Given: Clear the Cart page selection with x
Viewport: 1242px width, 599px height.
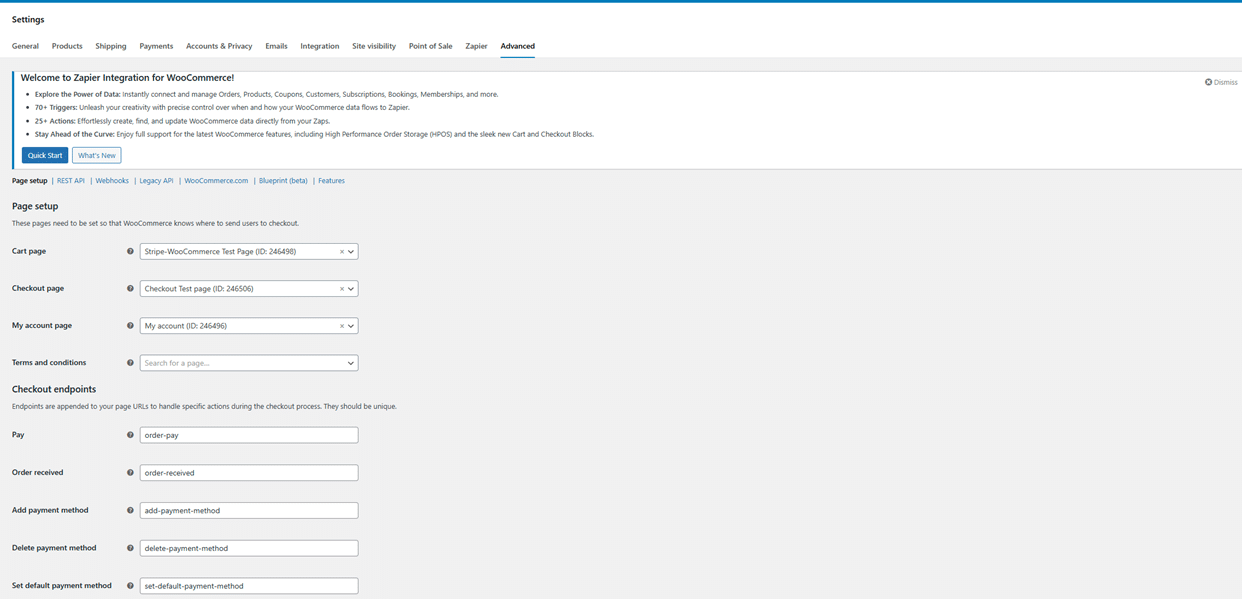Looking at the screenshot, I should pyautogui.click(x=341, y=252).
